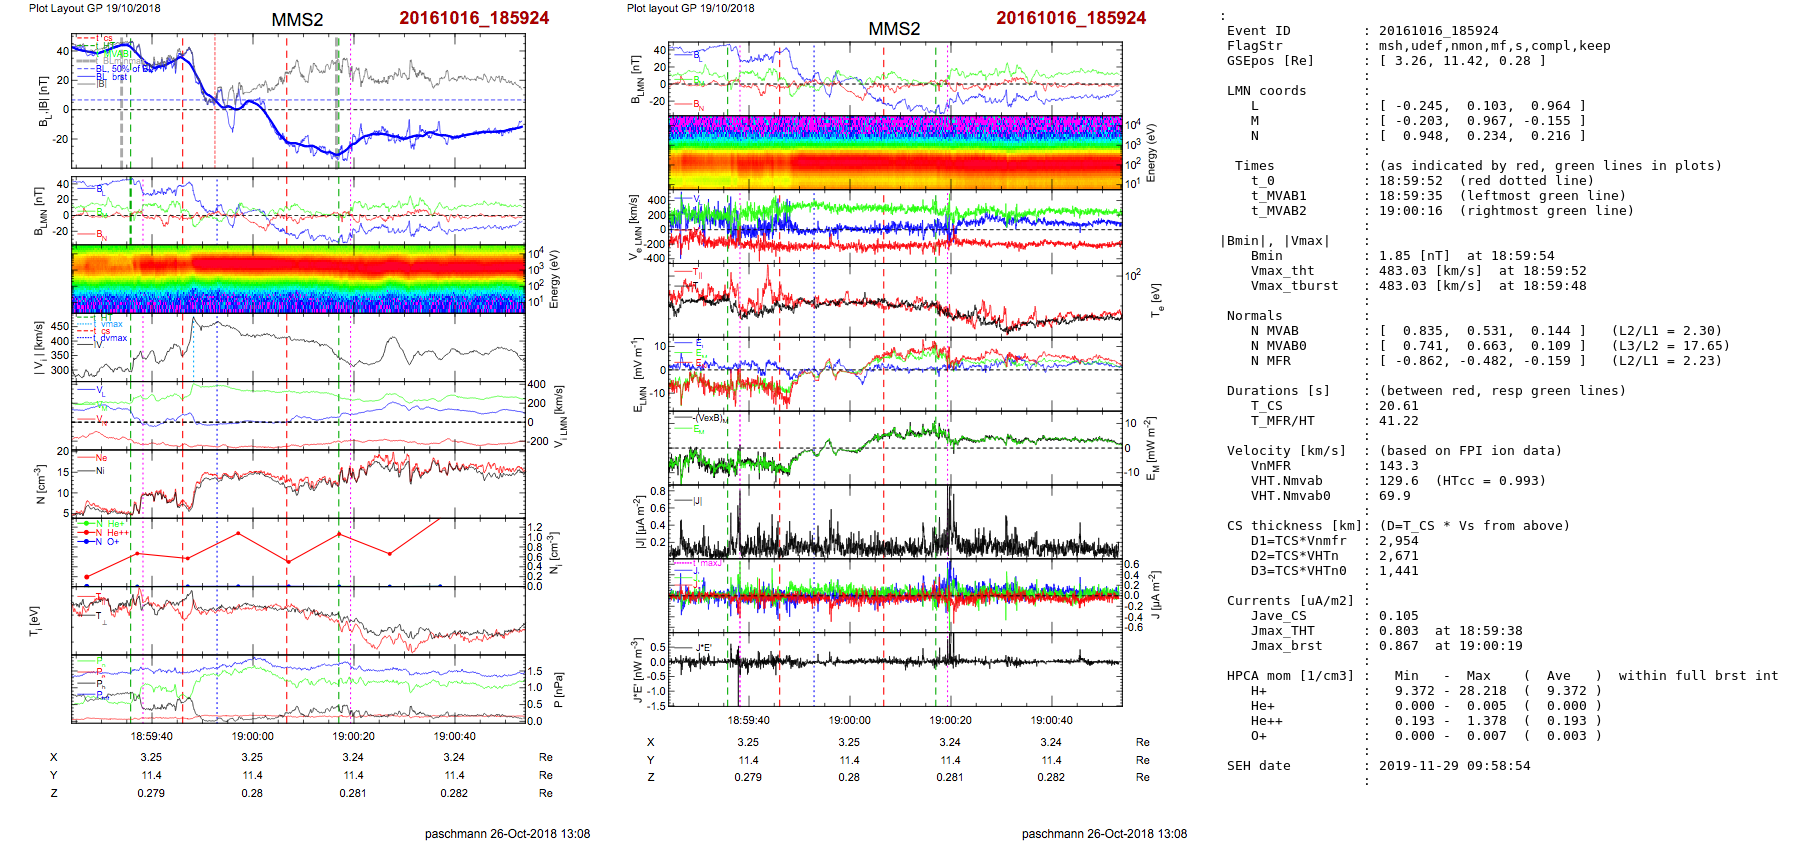Click the 18:59:40 time tick under left plot

(x=151, y=736)
